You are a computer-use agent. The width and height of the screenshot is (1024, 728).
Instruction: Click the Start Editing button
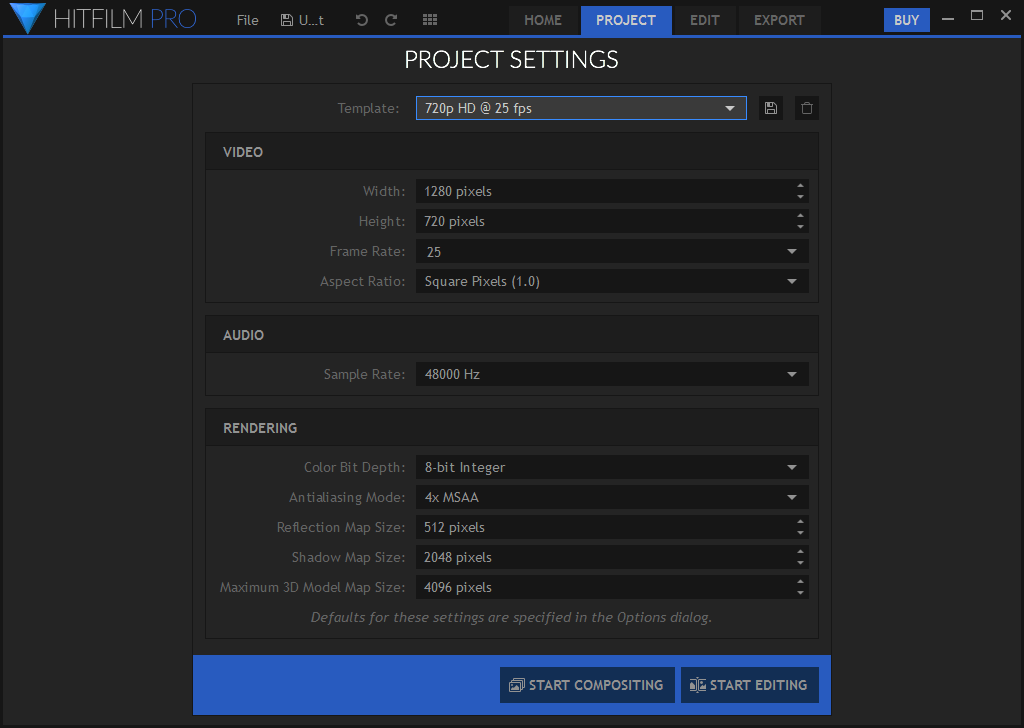[x=749, y=685]
